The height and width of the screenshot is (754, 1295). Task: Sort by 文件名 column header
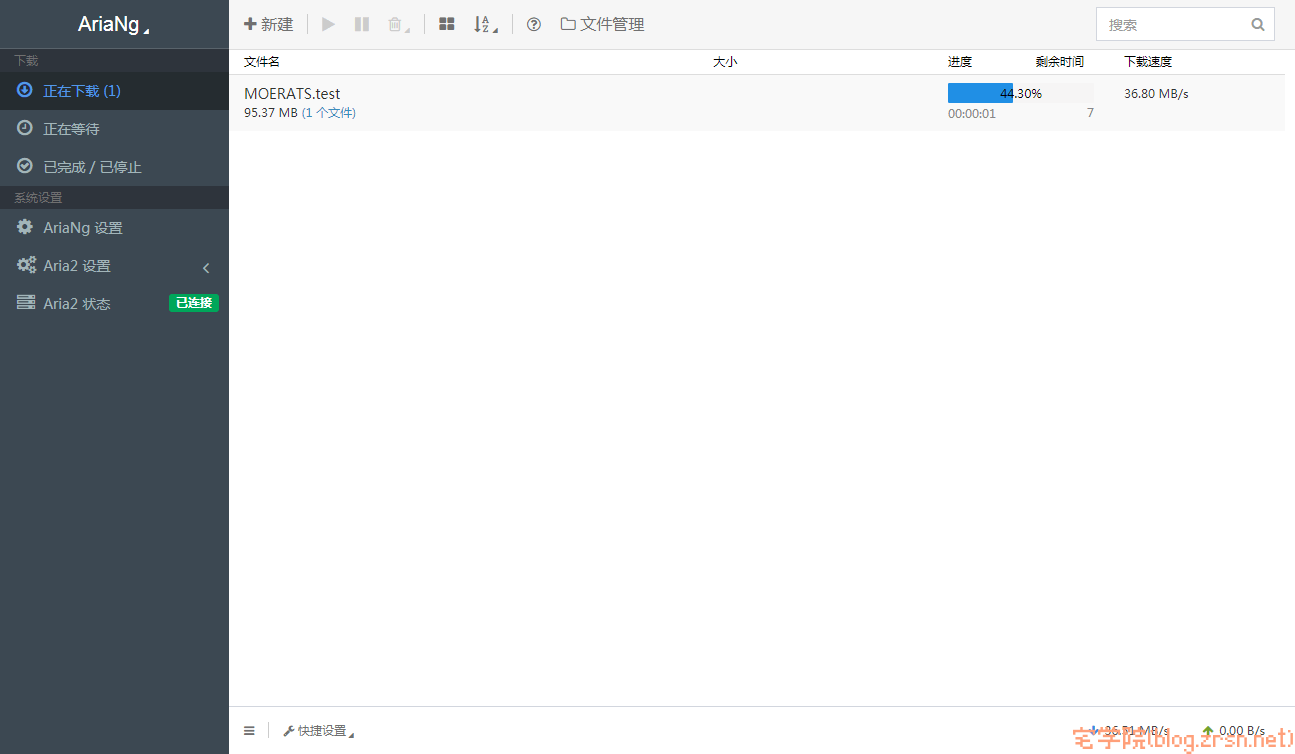coord(262,62)
